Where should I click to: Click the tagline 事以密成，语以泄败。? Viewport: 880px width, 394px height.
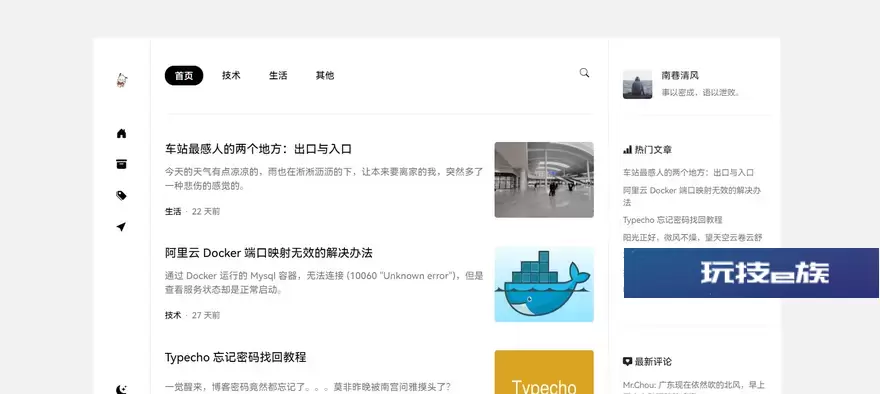(701, 93)
